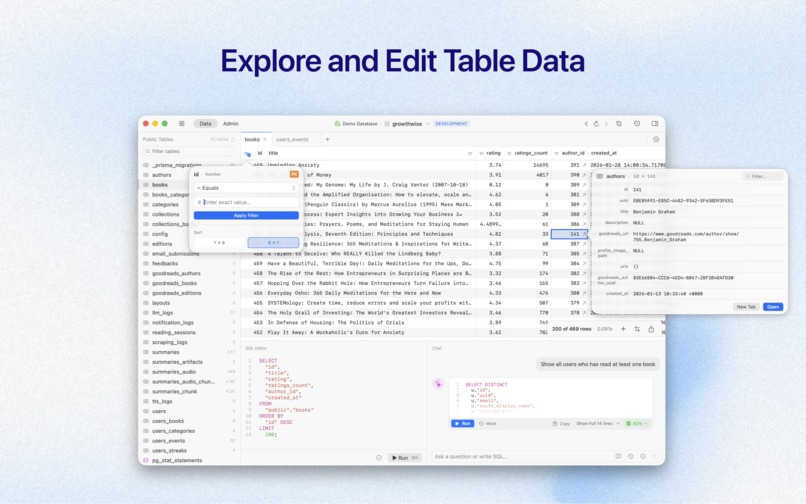Click the AI sparkle icon in Chat

coord(438,384)
